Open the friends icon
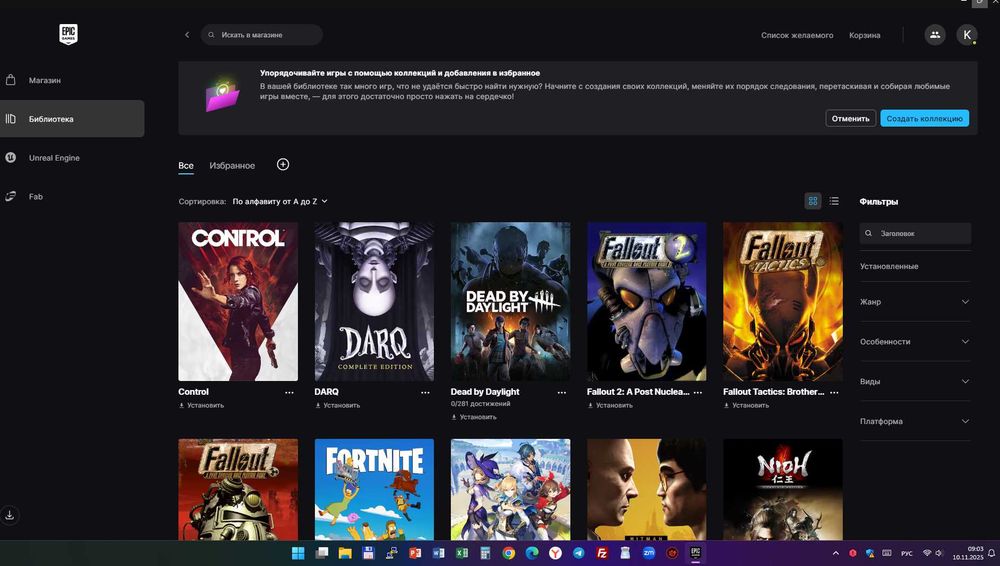Image resolution: width=1000 pixels, height=566 pixels. [935, 34]
